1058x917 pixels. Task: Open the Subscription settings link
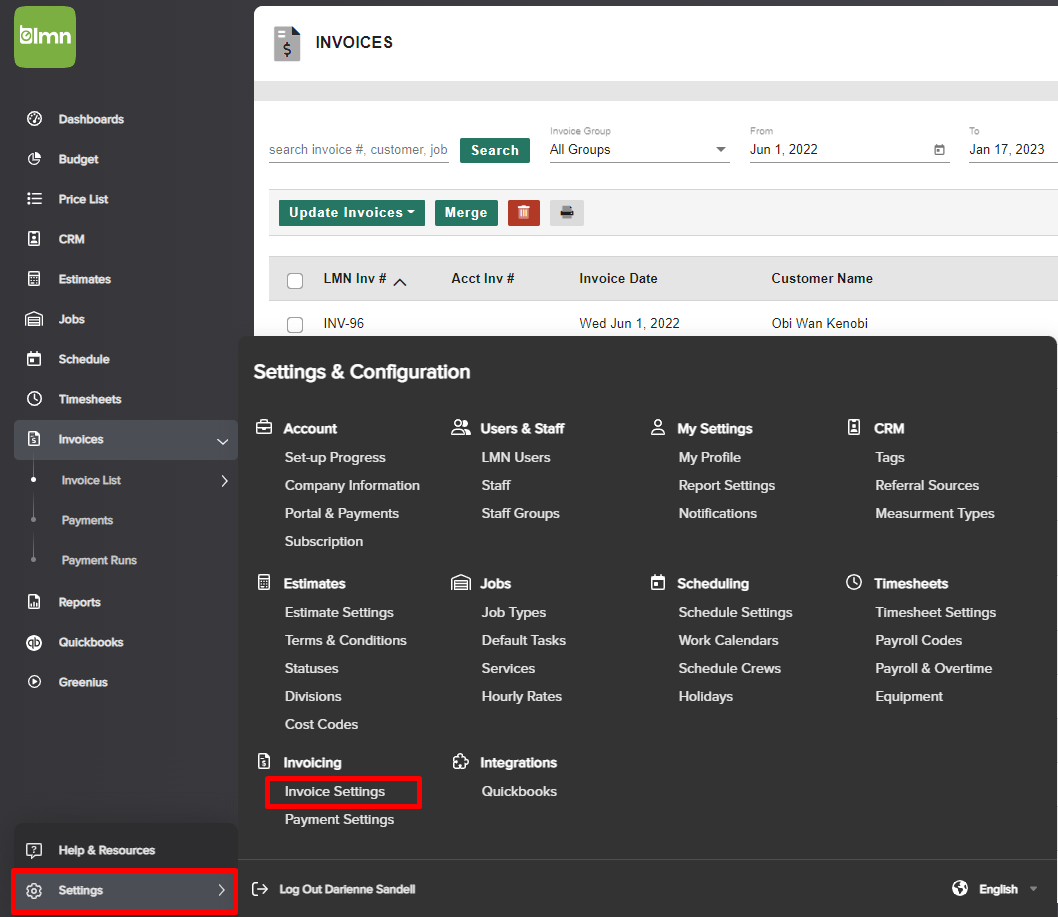tap(324, 541)
